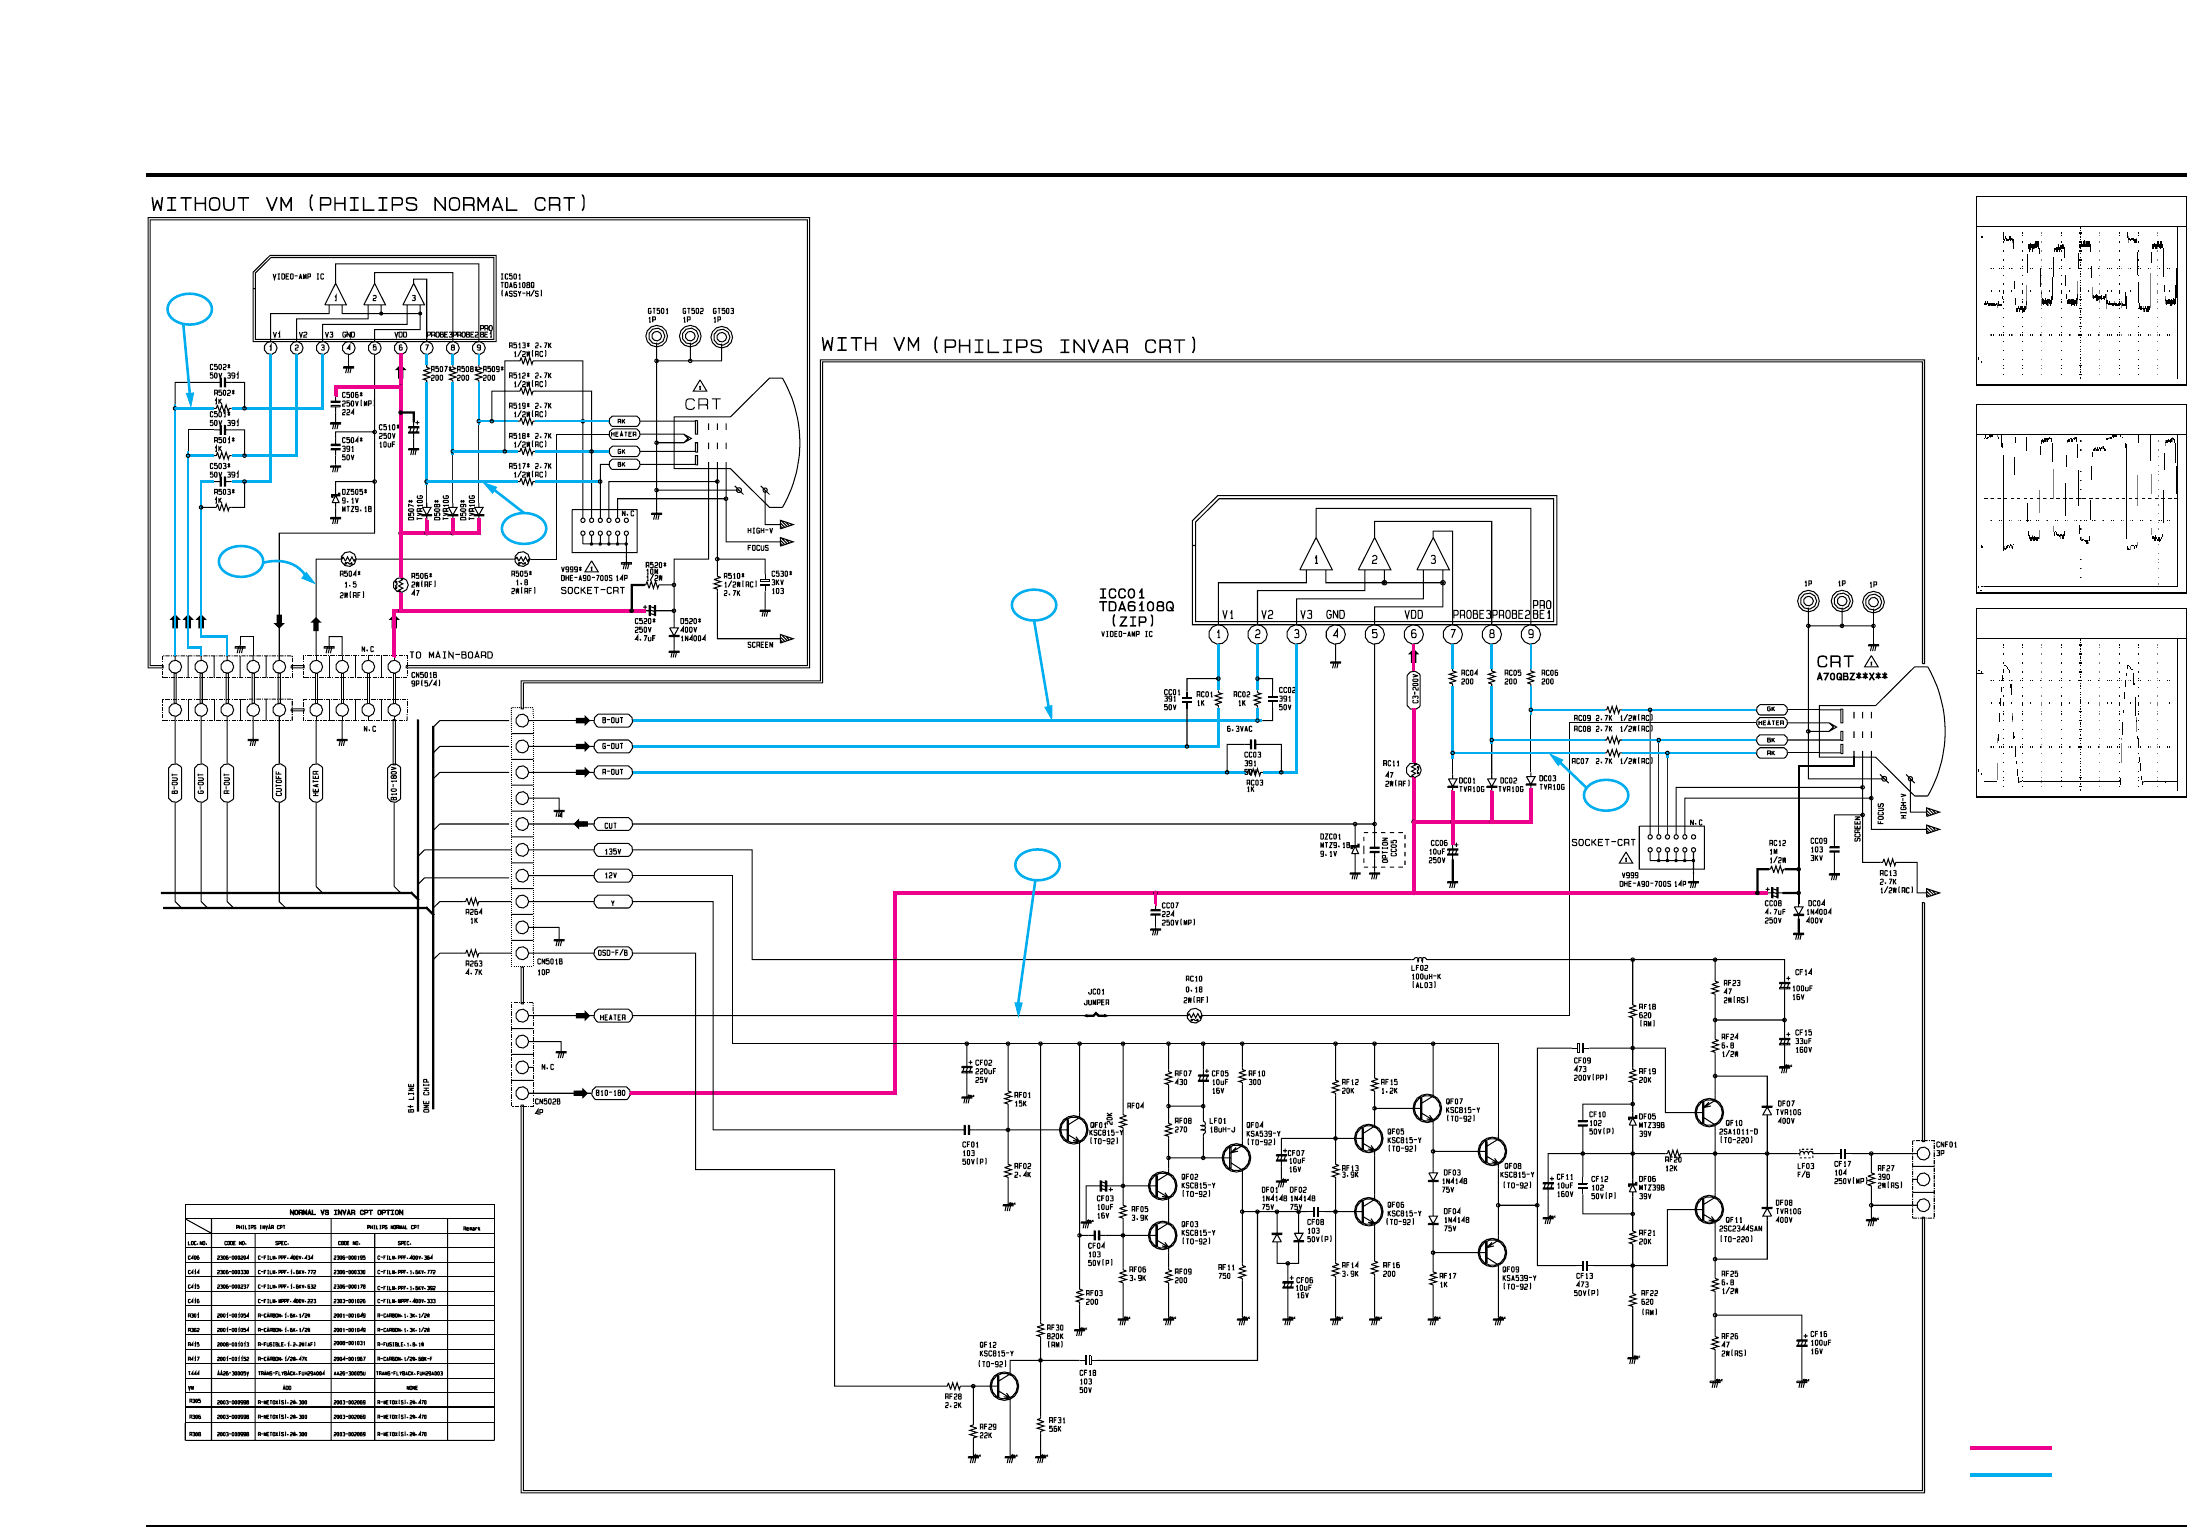The image size is (2187, 1527).
Task: Click transistor QF10 2SA1011-D symbol
Action: tap(1708, 1112)
